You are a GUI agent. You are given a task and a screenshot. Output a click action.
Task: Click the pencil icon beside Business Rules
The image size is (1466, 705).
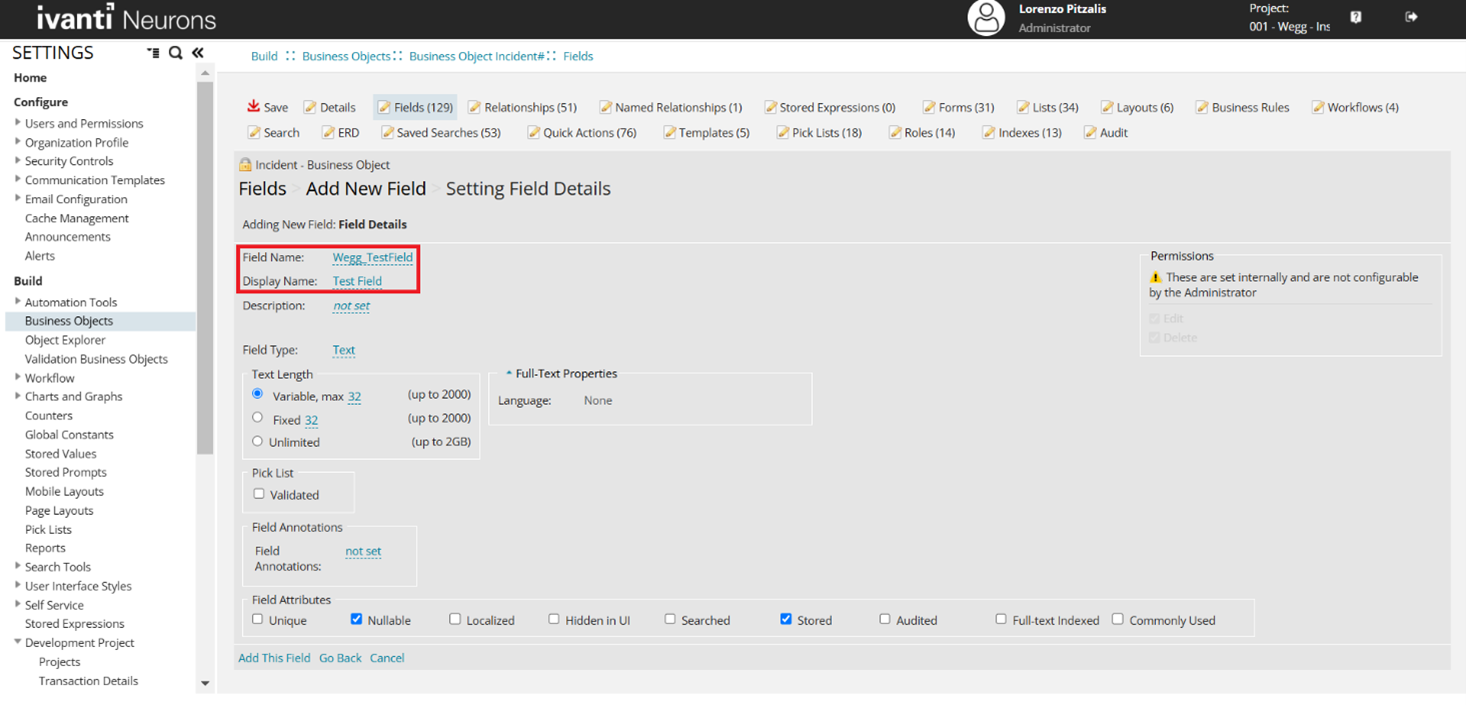[1202, 107]
